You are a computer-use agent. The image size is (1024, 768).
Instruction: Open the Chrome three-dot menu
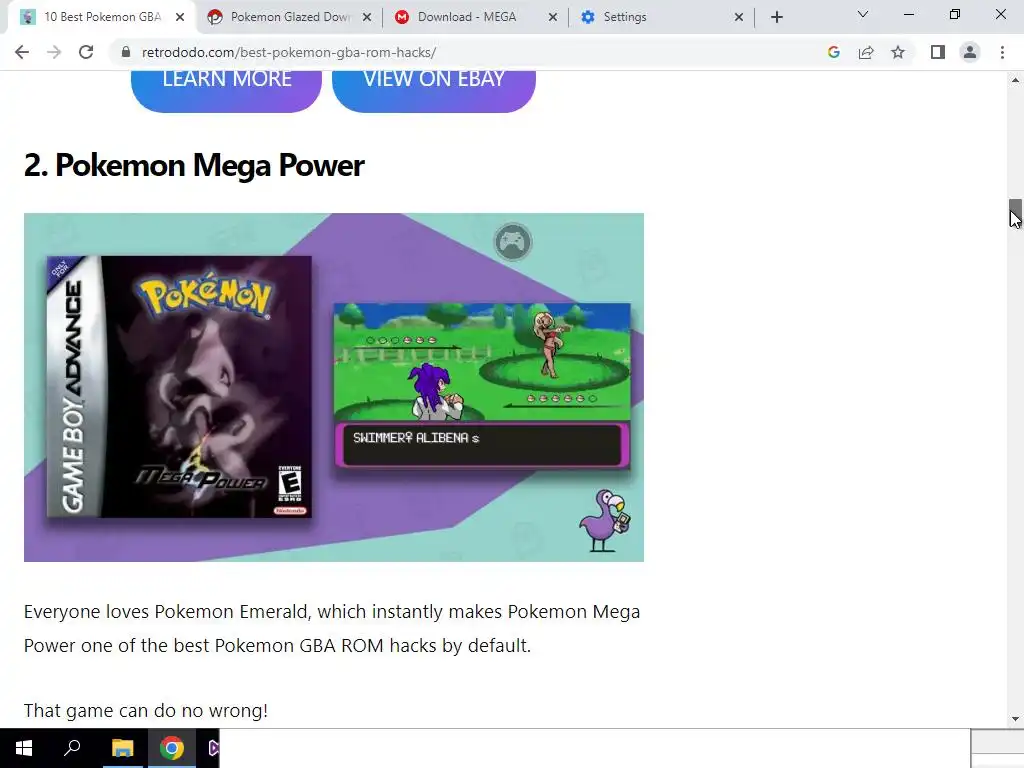[1002, 52]
